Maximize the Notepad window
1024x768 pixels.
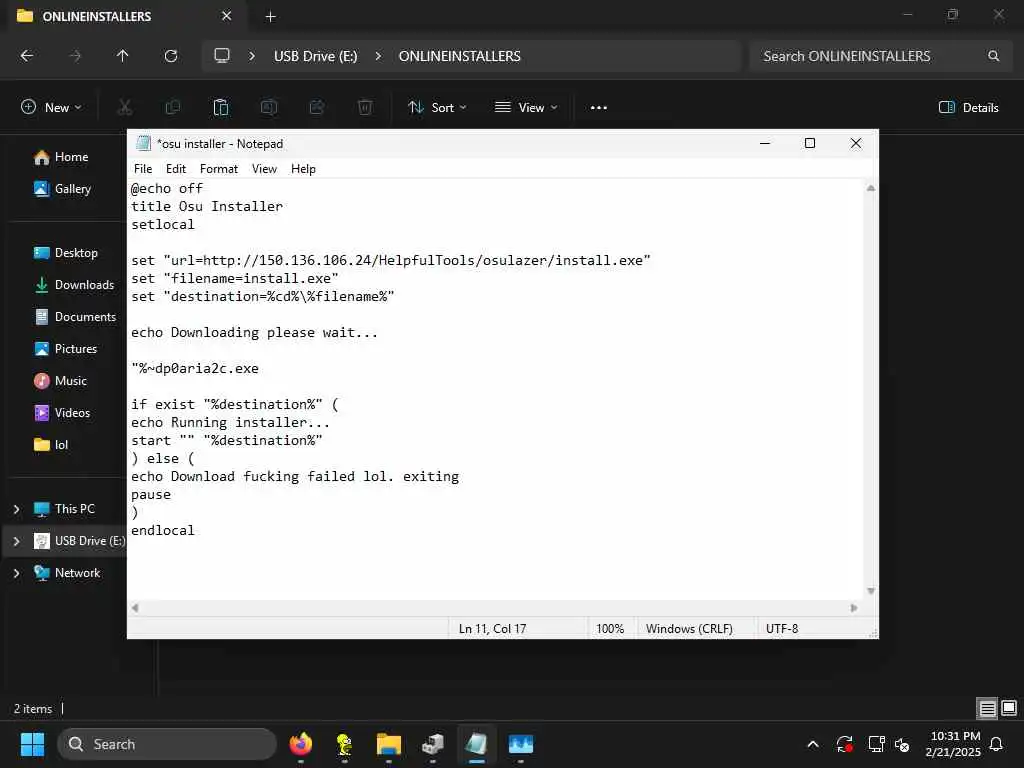tap(810, 144)
